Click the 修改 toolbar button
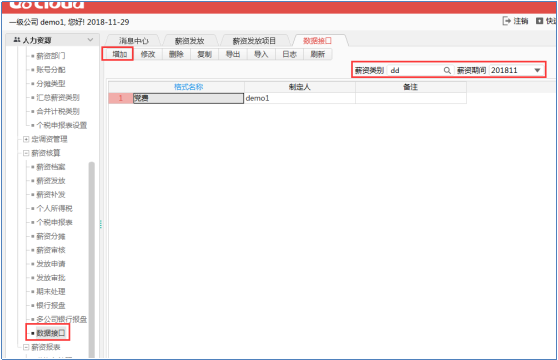The width and height of the screenshot is (558, 360). 148,54
